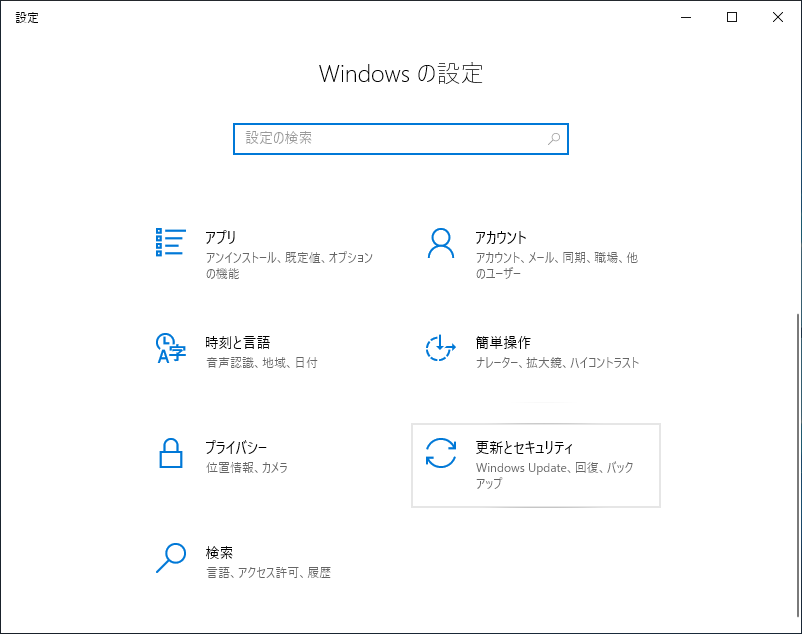Minimize the 設定 window
The width and height of the screenshot is (802, 634).
[x=686, y=17]
